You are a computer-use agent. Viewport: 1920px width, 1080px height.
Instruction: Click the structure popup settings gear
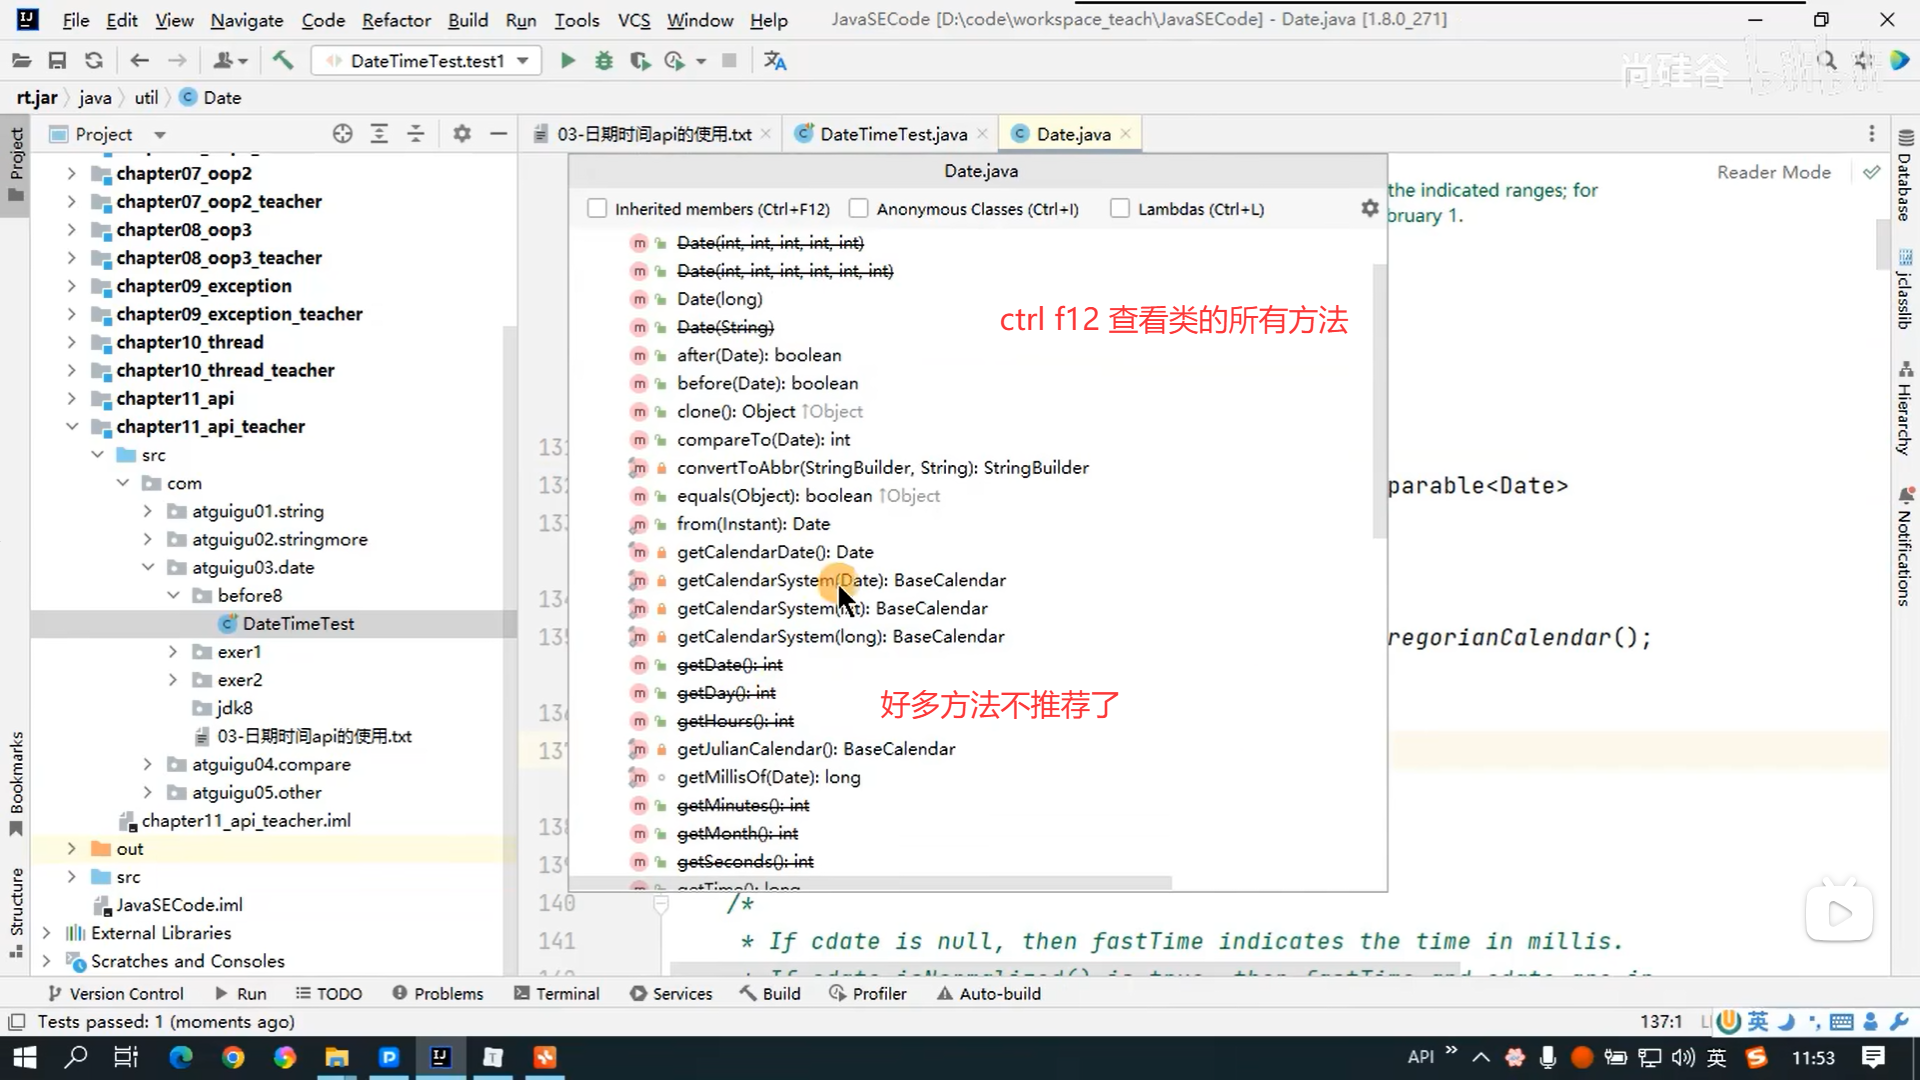pyautogui.click(x=1369, y=208)
